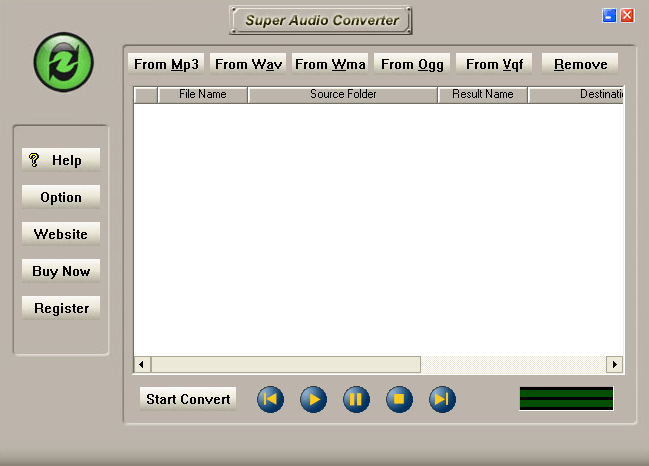Open the Register dialog
This screenshot has width=649, height=466.
click(61, 308)
